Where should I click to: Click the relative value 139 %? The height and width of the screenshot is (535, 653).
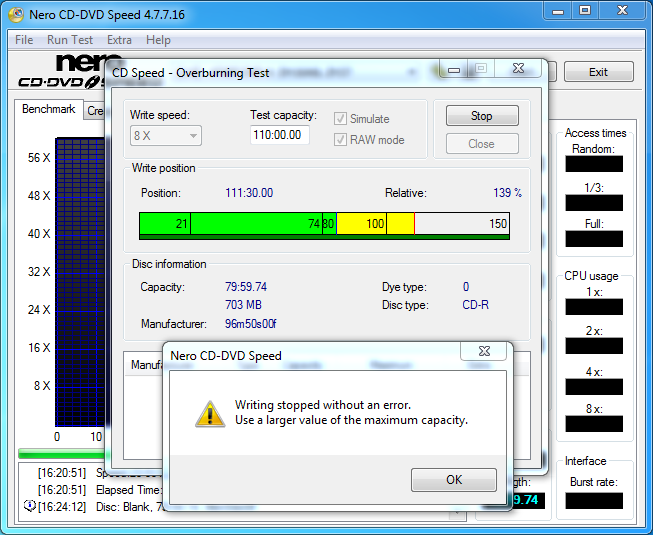[507, 193]
